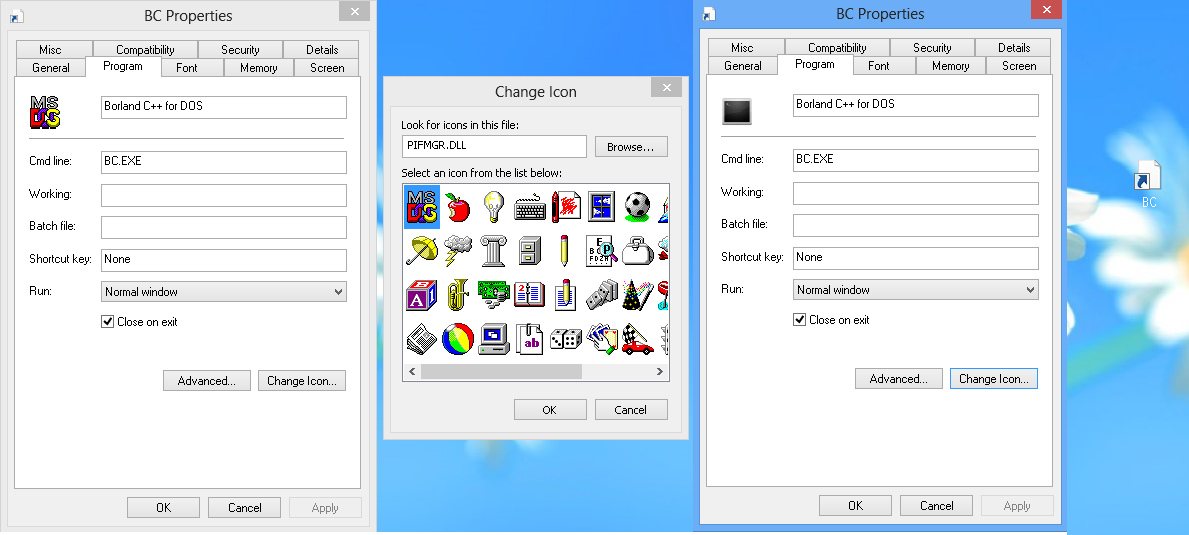Select the keyboard icon in Change Icon
The width and height of the screenshot is (1189, 535).
530,208
